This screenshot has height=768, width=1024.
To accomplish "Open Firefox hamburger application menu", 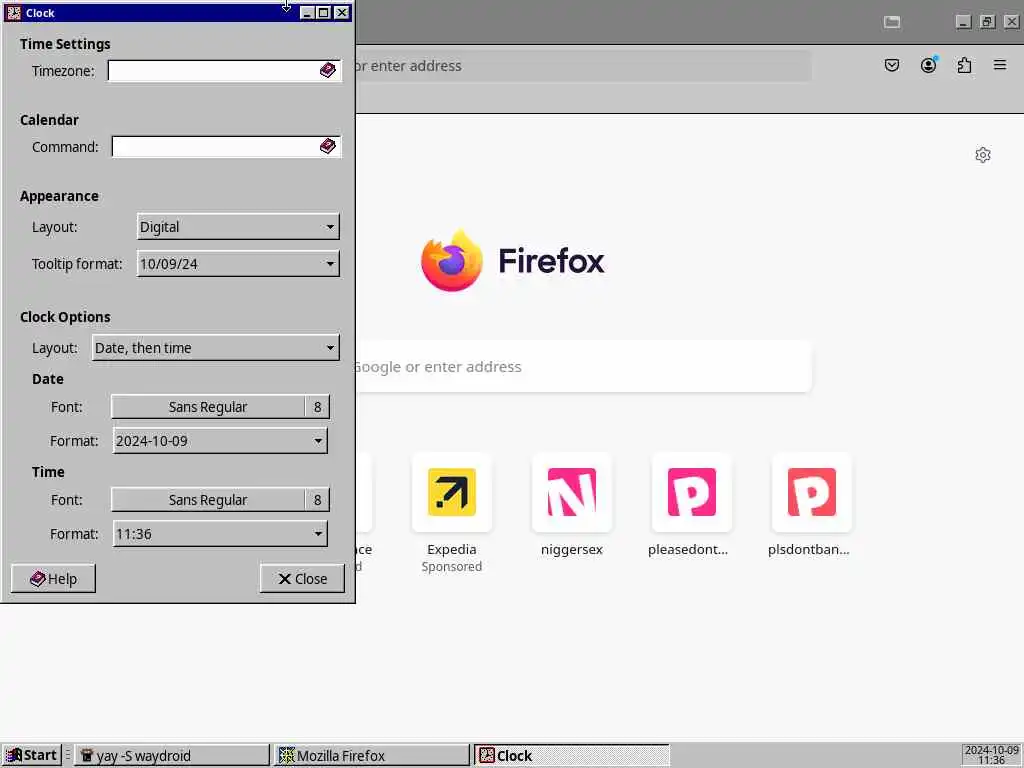I will [1000, 65].
